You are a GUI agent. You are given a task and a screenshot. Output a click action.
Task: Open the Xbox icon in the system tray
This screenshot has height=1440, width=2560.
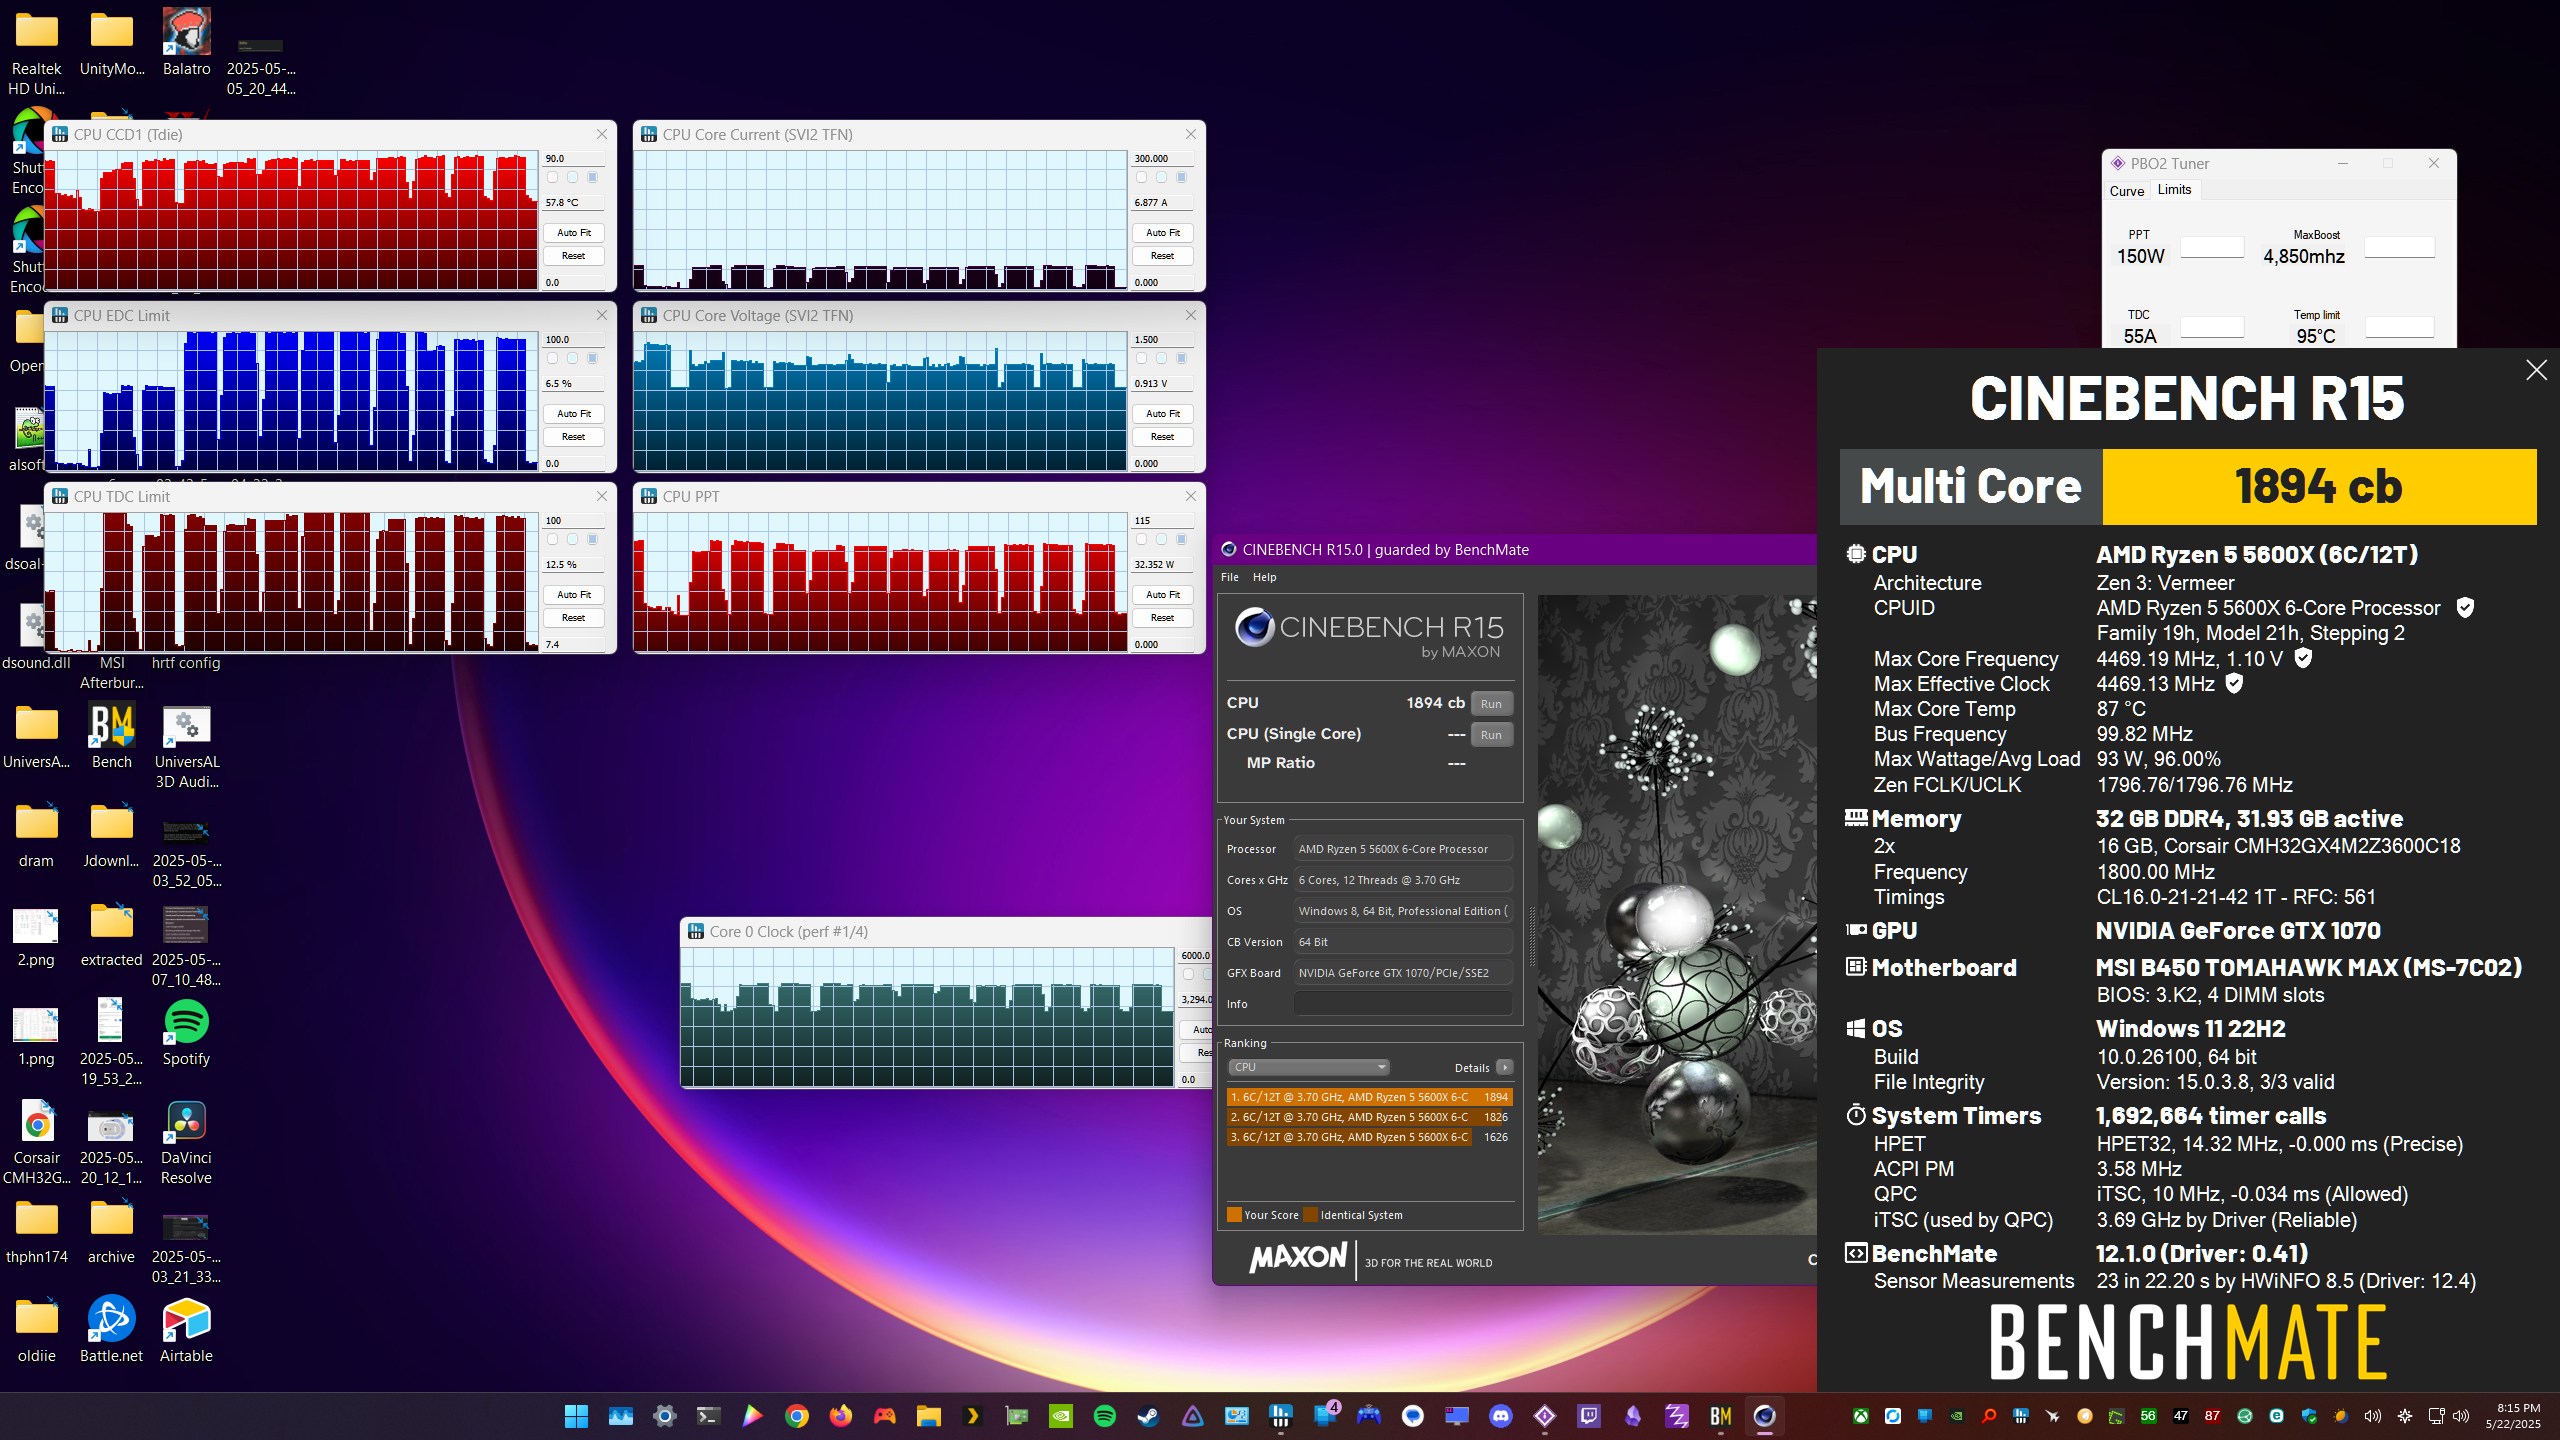click(x=1860, y=1416)
